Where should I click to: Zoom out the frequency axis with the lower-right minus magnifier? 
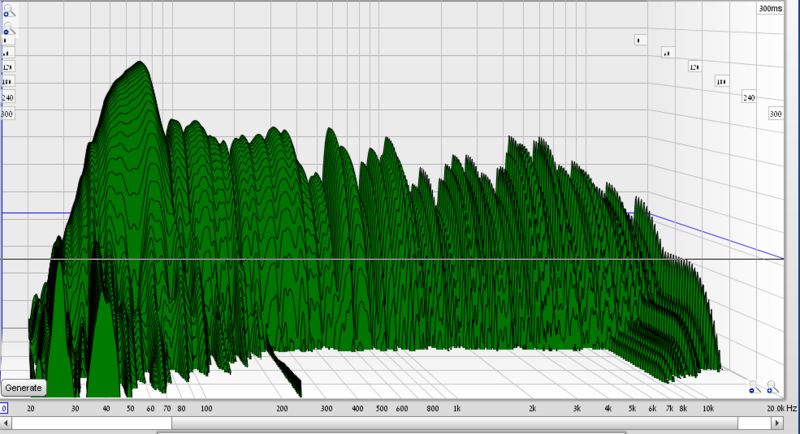pos(755,387)
